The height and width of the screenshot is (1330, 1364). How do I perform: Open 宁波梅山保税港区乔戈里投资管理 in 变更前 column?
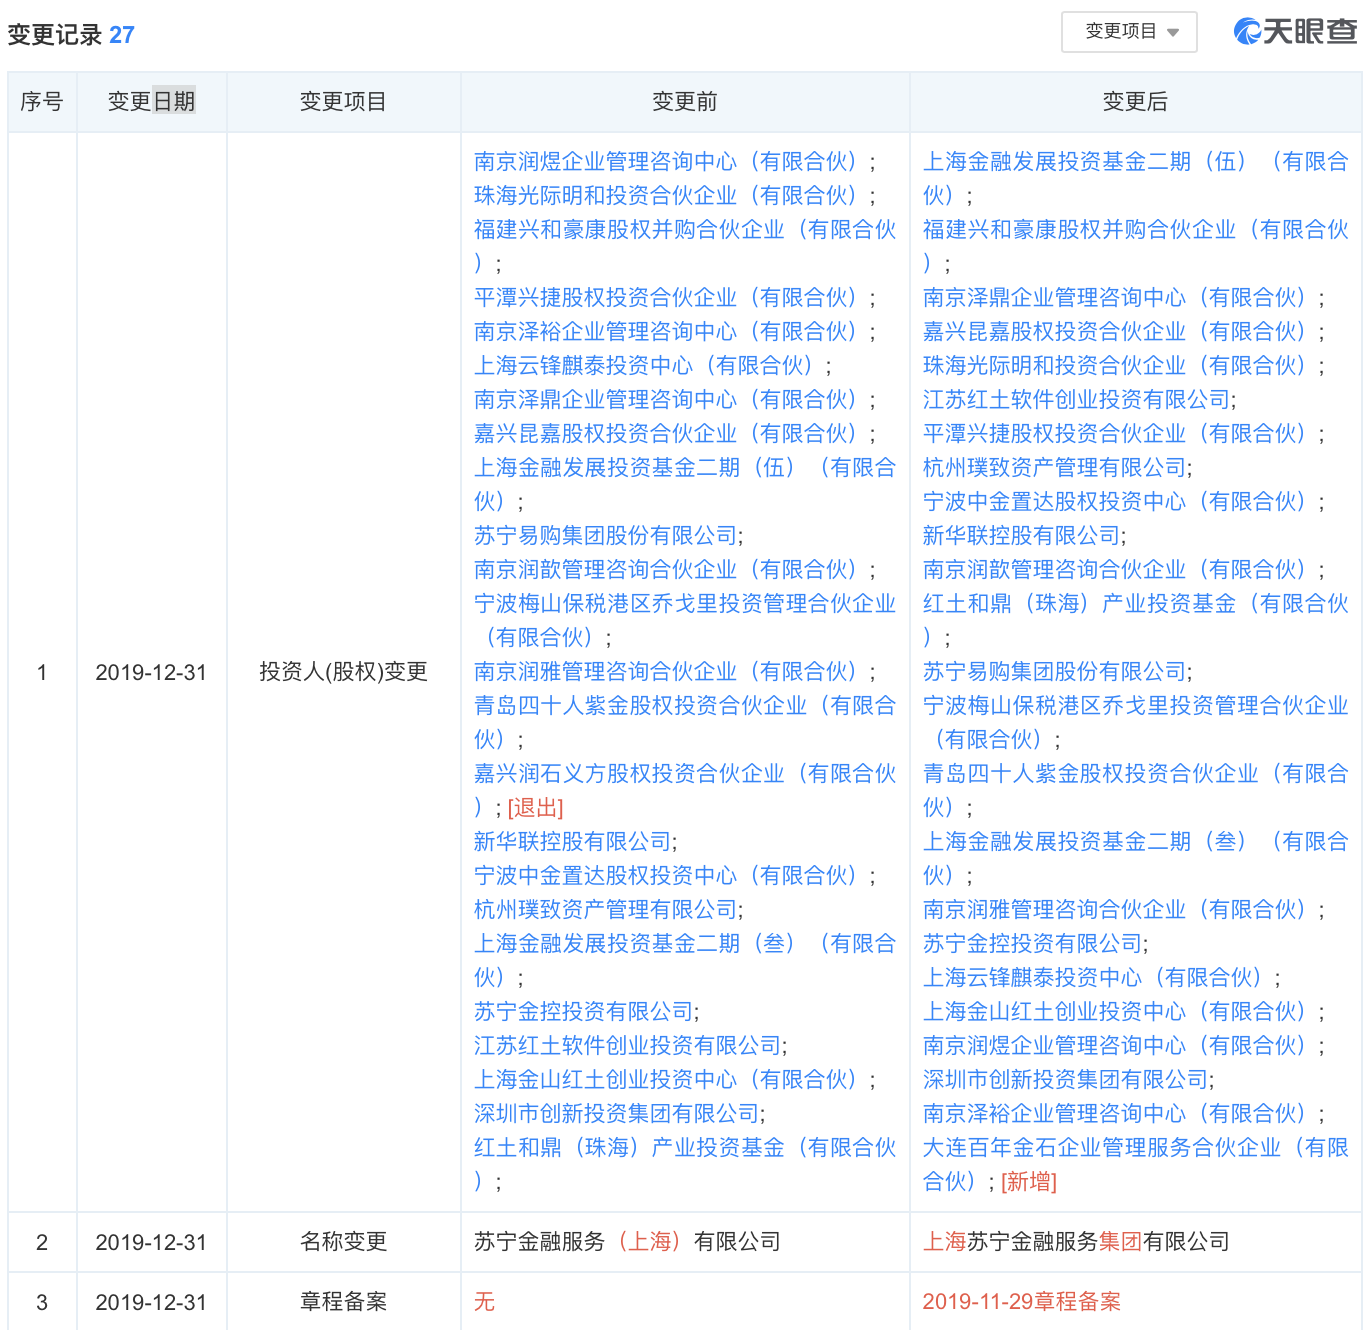(x=685, y=620)
